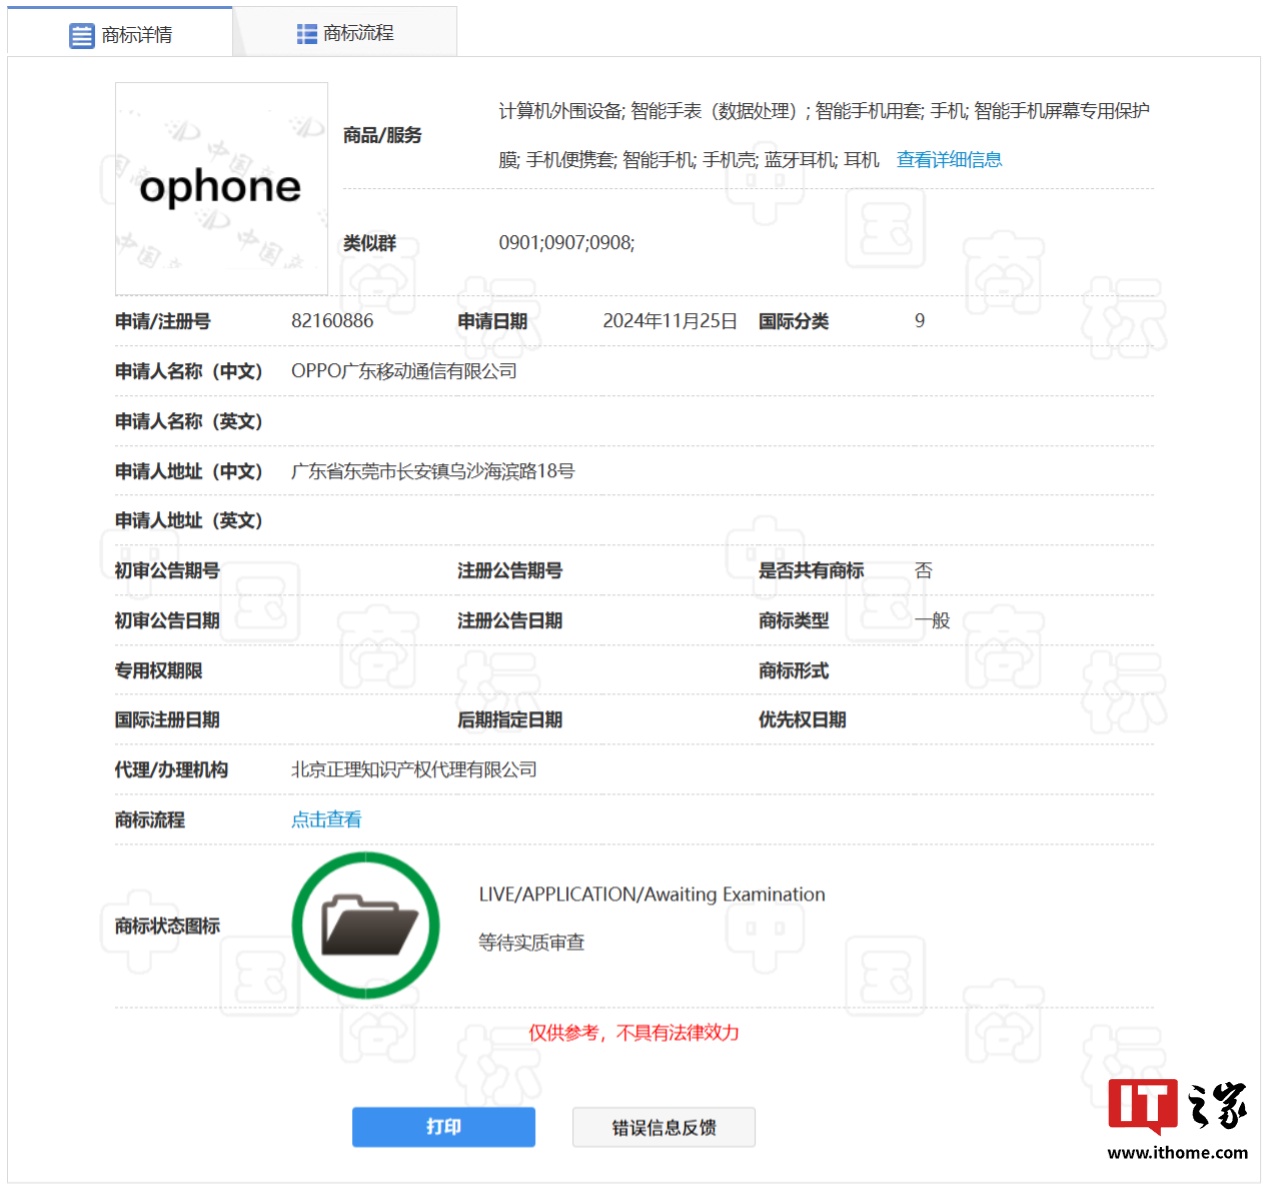Click the blue printer area on 打印 button
The width and height of the screenshot is (1268, 1187).
tap(443, 1126)
